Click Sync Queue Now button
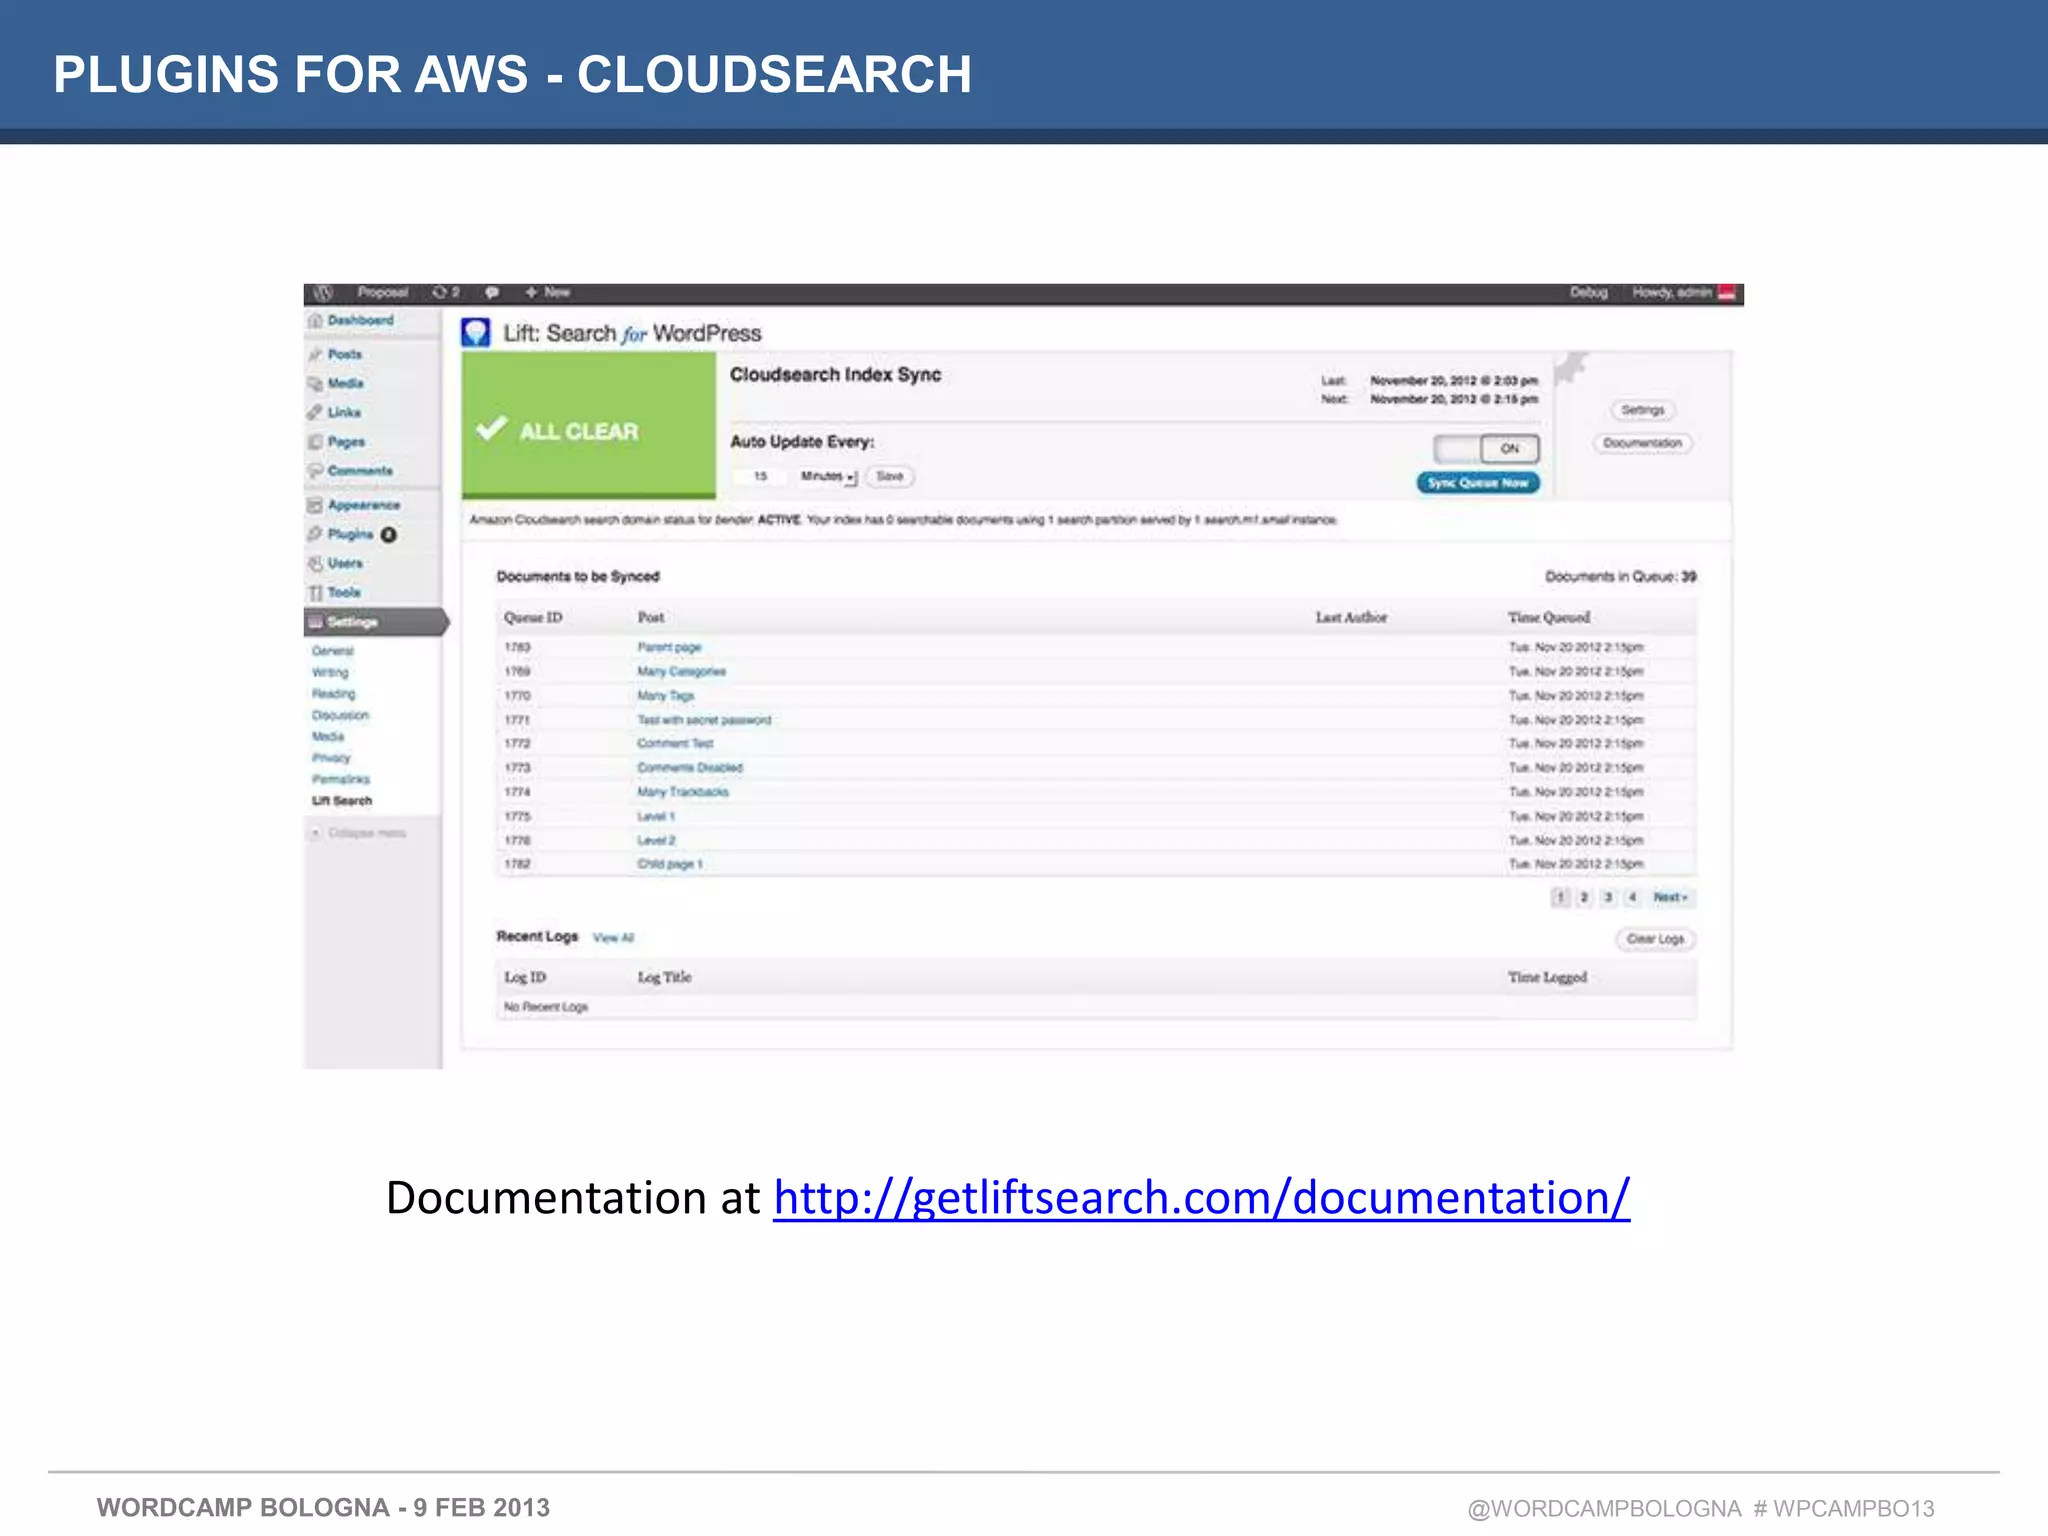Screen dimensions: 2048x1536 [x=1478, y=483]
